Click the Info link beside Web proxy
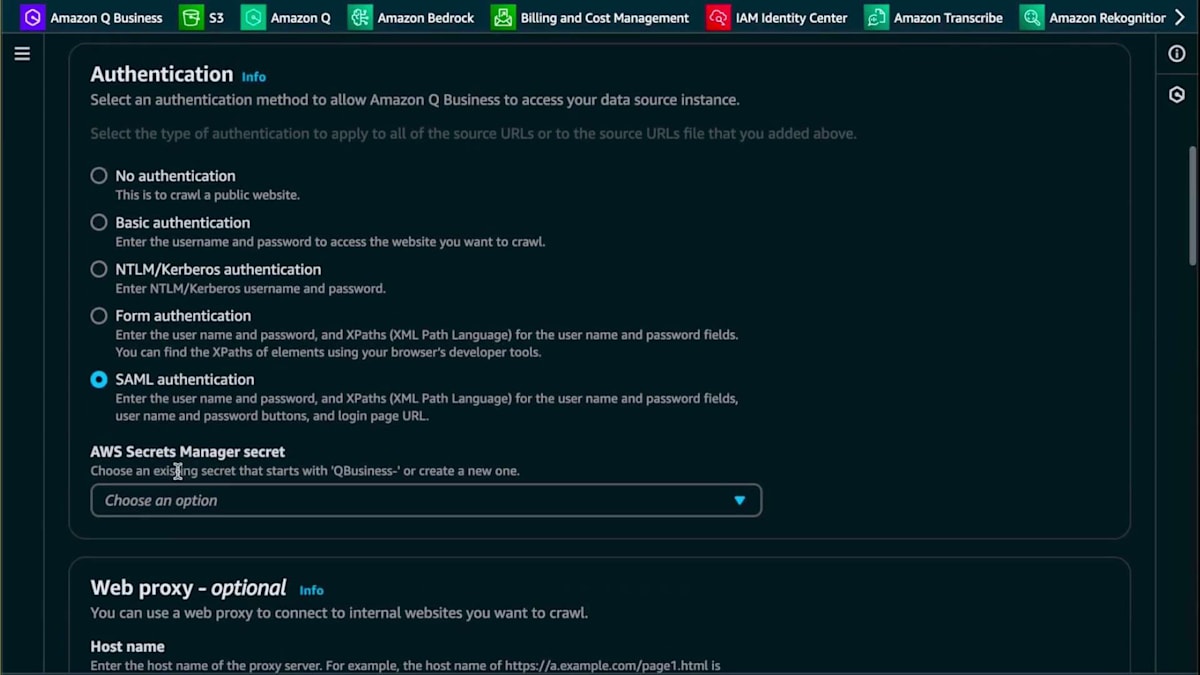The height and width of the screenshot is (675, 1200). click(311, 591)
